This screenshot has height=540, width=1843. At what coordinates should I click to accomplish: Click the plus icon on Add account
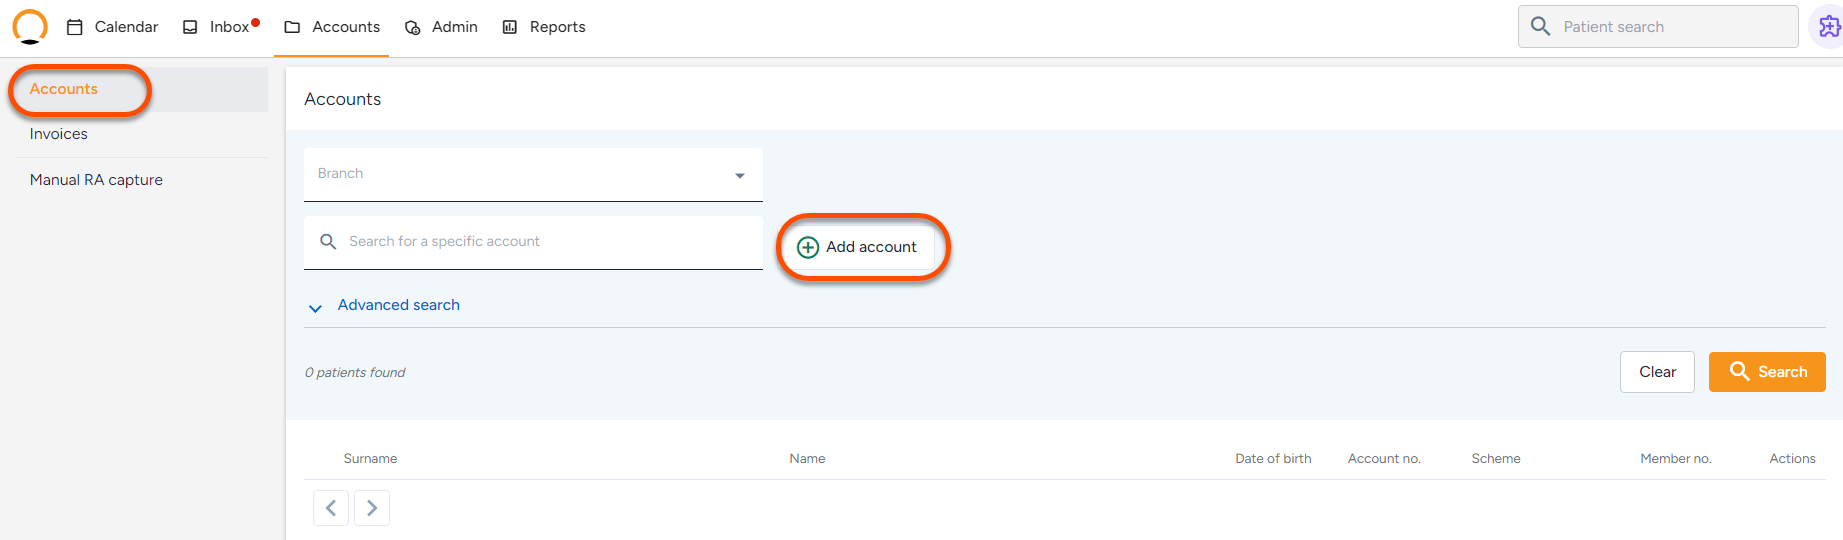click(x=808, y=247)
